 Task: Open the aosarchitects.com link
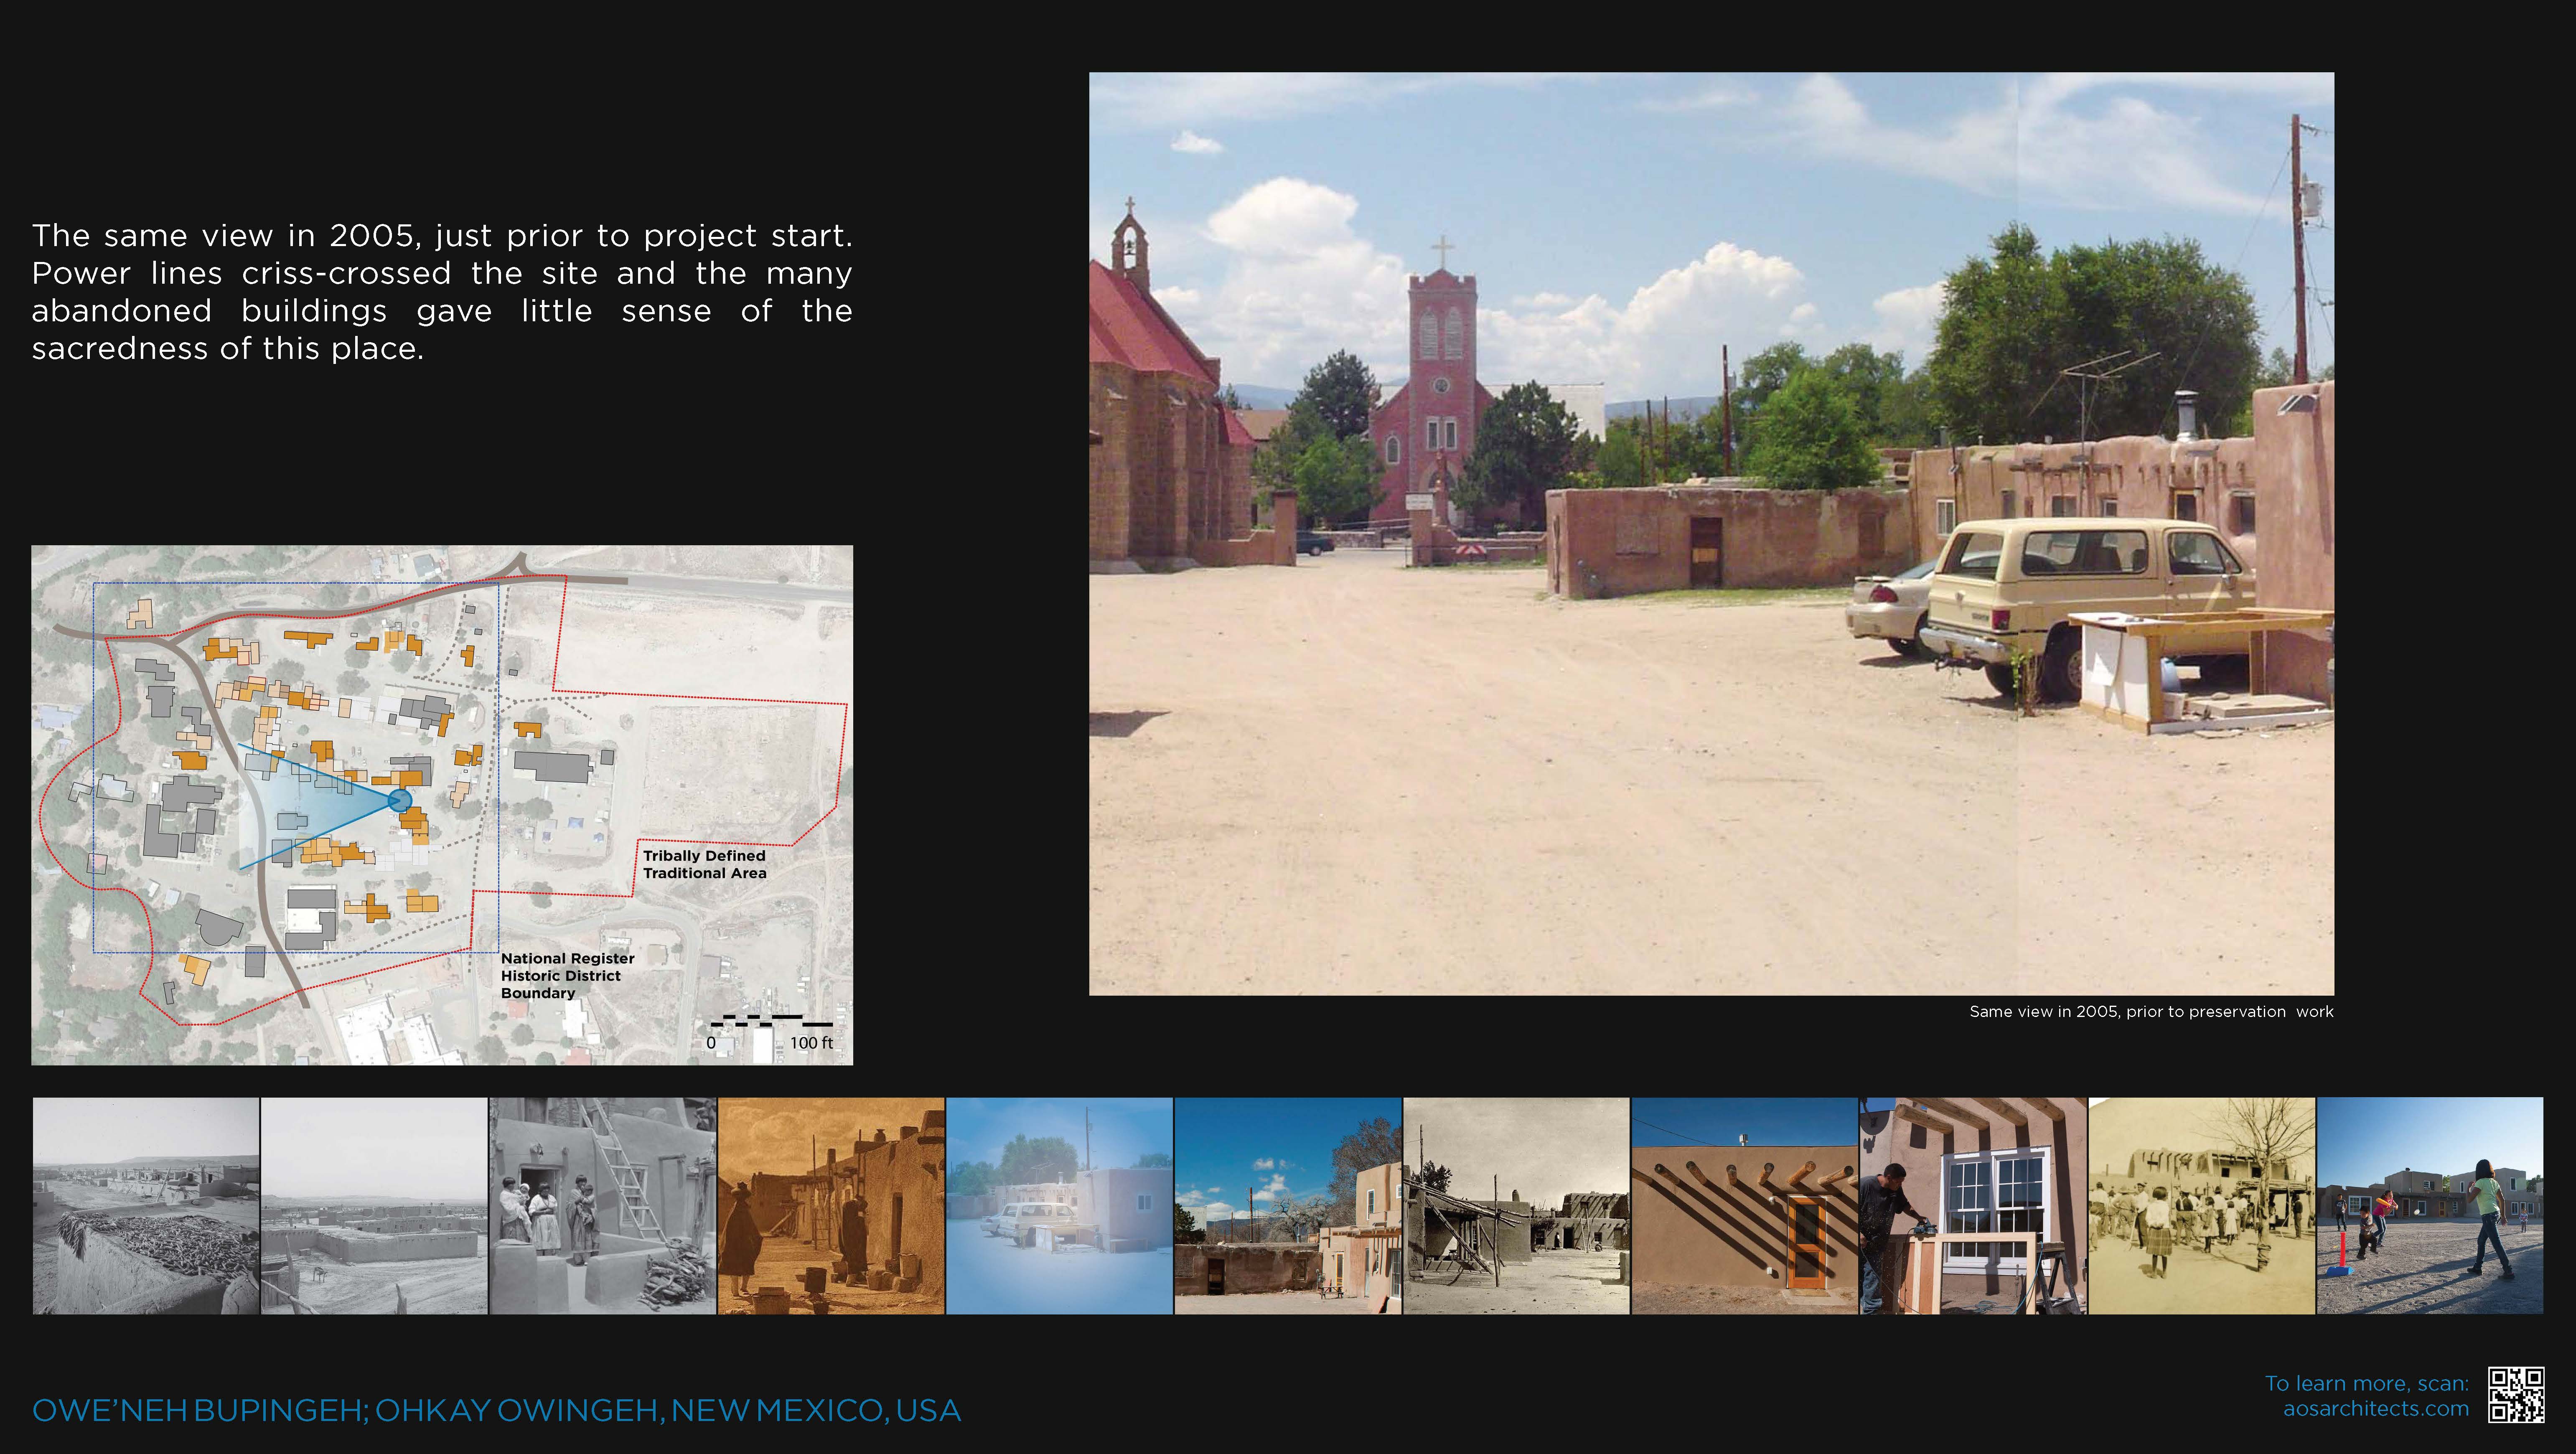(2375, 1409)
